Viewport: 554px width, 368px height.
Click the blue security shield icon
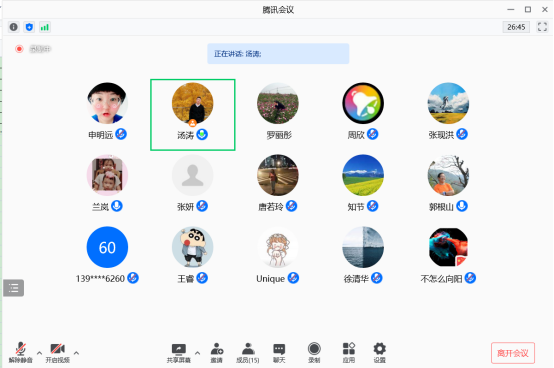click(29, 27)
